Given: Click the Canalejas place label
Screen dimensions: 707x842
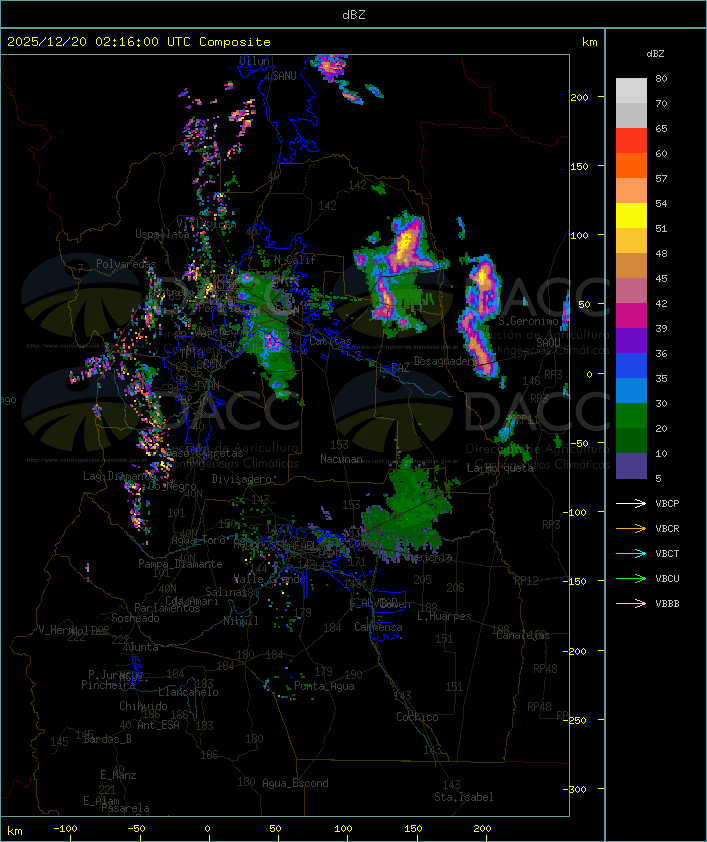Looking at the screenshot, I should click(523, 635).
